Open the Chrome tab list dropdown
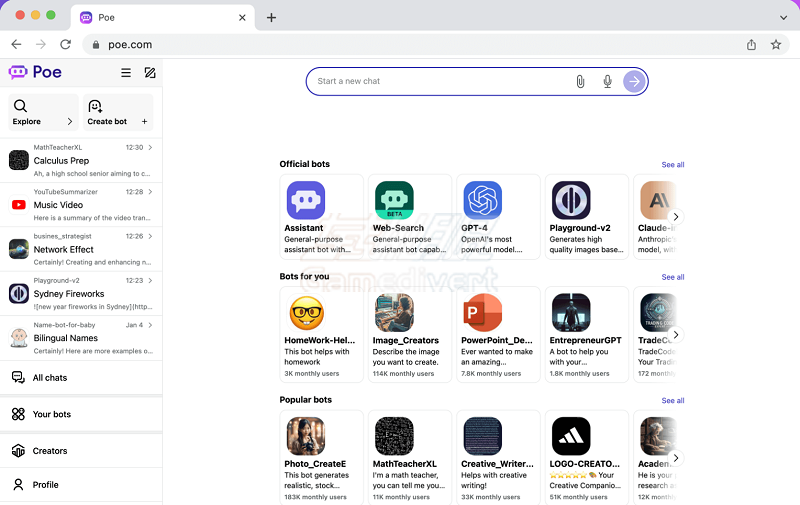 click(783, 17)
